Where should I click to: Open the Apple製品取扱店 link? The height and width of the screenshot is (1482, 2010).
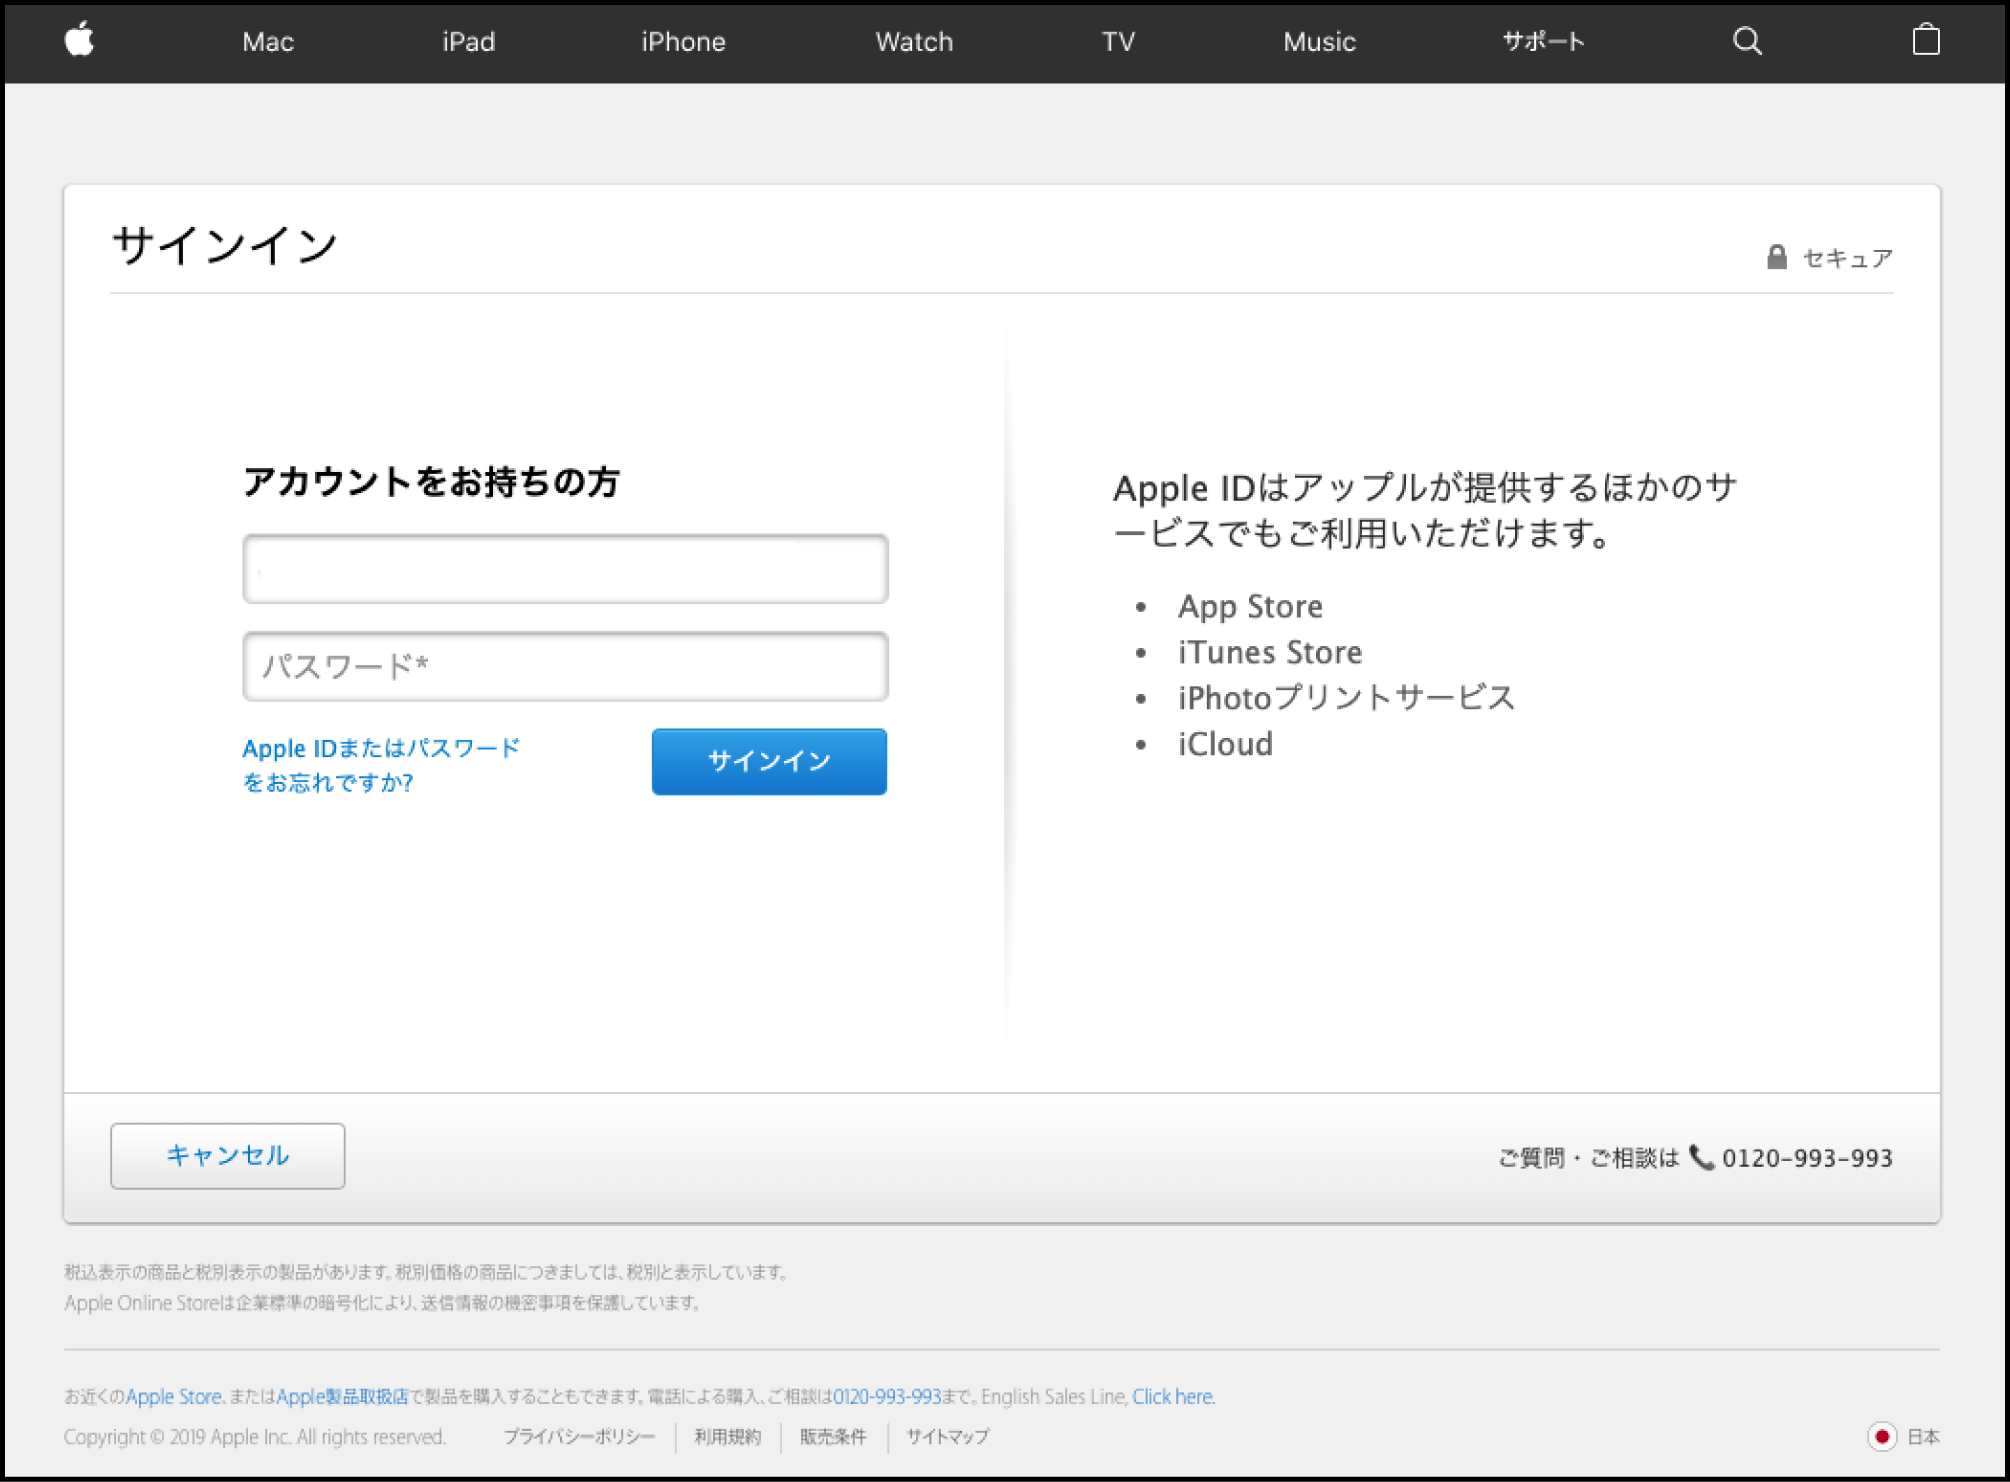[x=342, y=1396]
